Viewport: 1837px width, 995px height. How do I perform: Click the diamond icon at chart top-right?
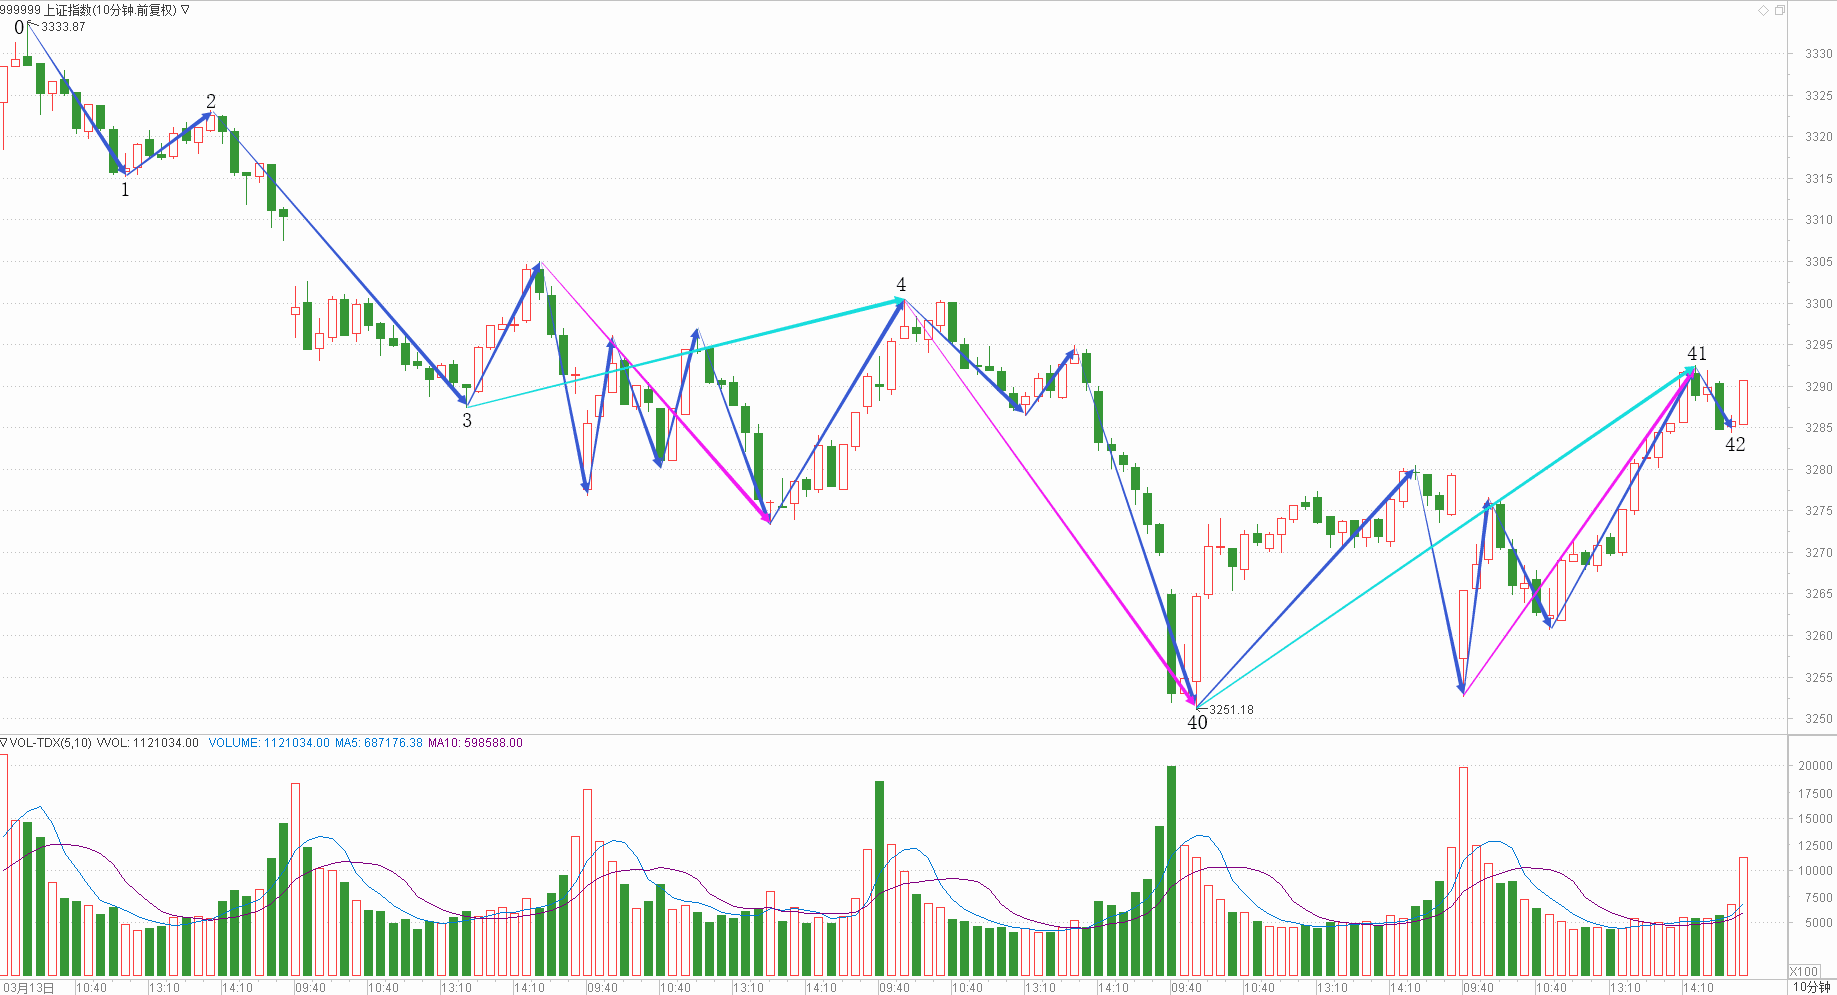pos(1763,11)
